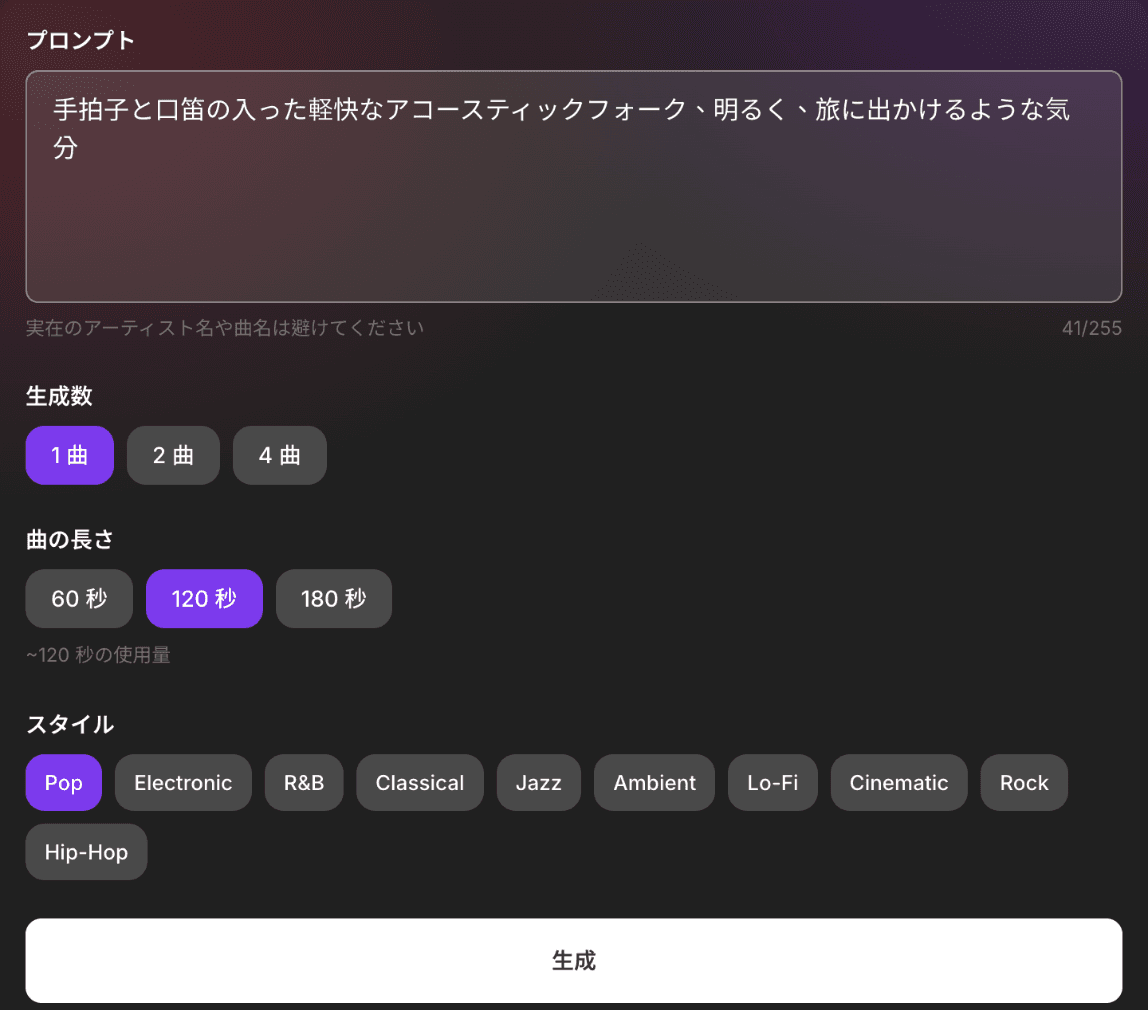Click the 生成数 section label
The width and height of the screenshot is (1148, 1010).
coord(59,396)
